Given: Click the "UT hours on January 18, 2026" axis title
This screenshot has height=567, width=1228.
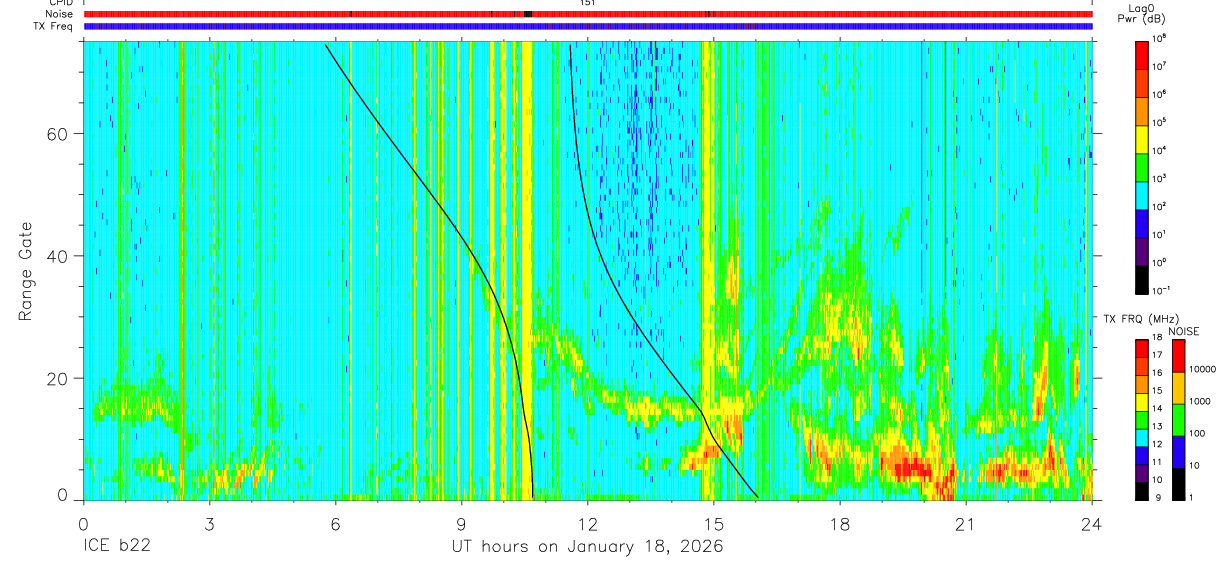Looking at the screenshot, I should [x=587, y=547].
